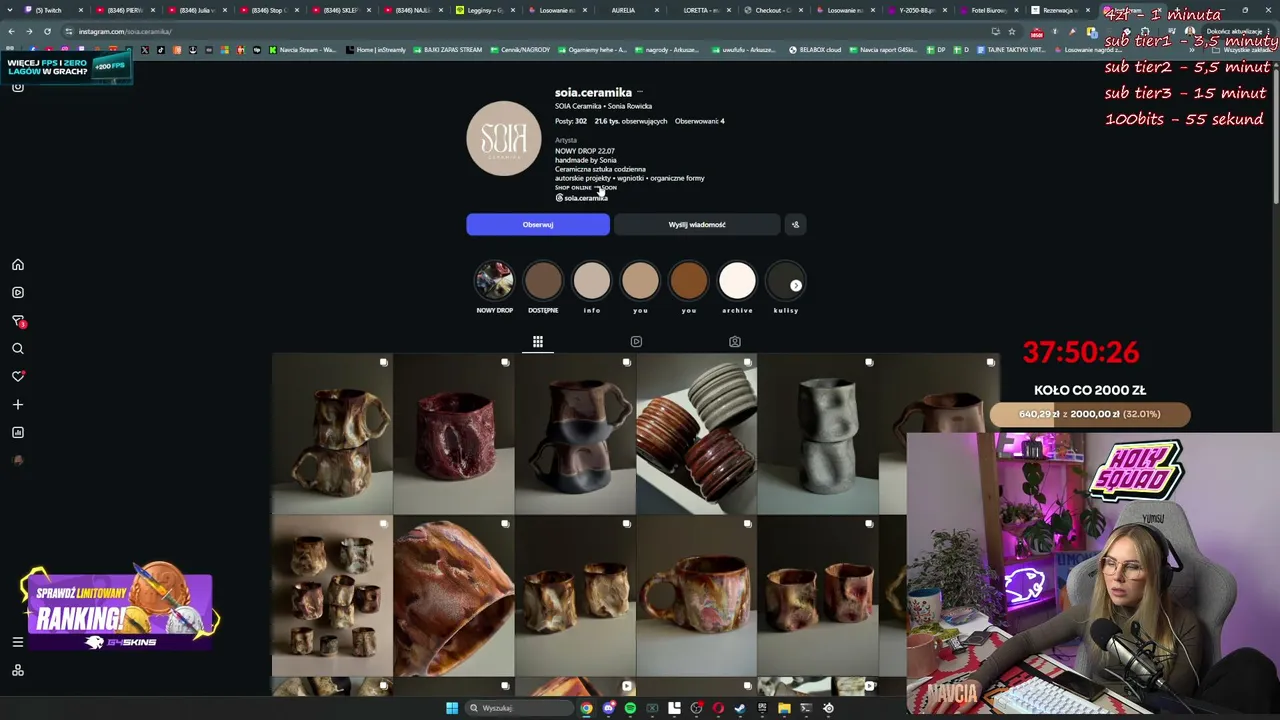Open the soia.ceramika Threads link

click(581, 198)
